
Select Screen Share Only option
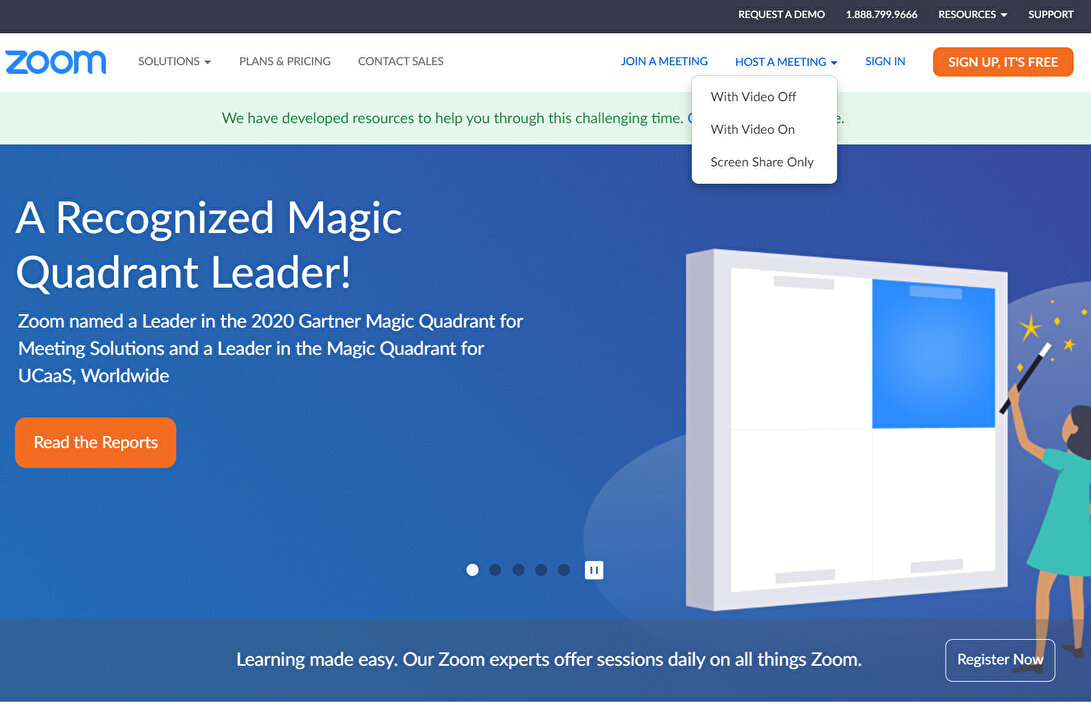[761, 162]
